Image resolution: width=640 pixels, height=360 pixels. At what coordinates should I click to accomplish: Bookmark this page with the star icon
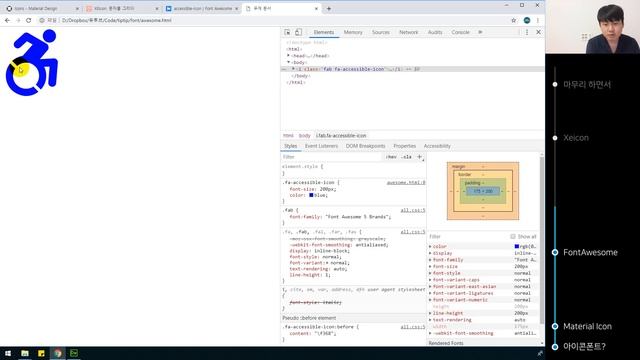[514, 20]
